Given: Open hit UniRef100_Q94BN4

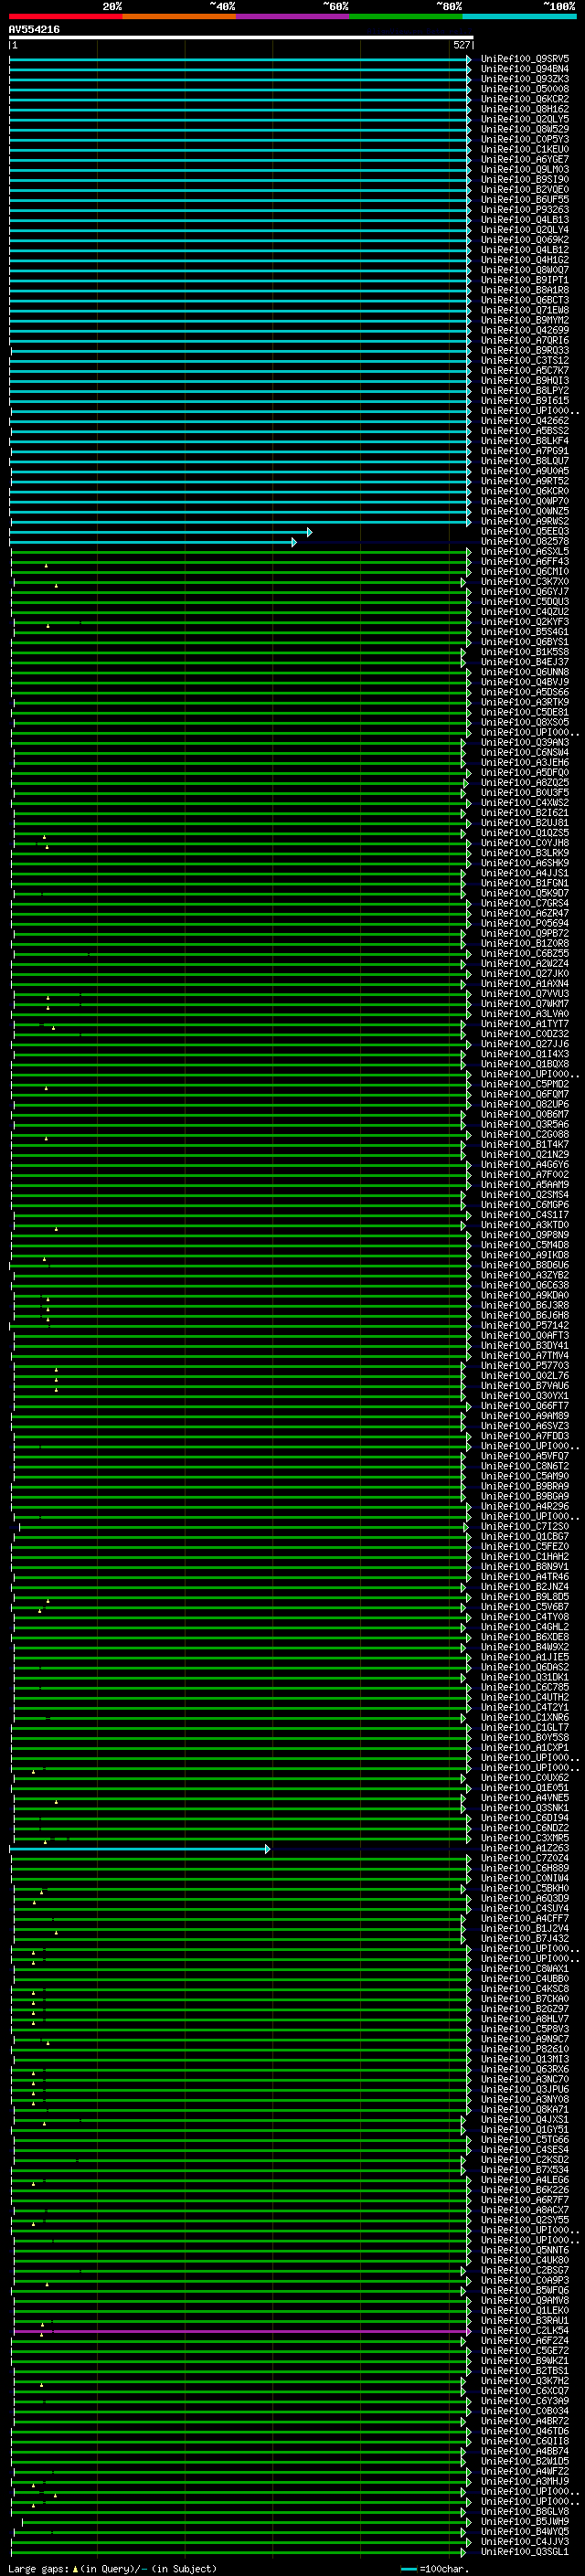Looking at the screenshot, I should (525, 69).
